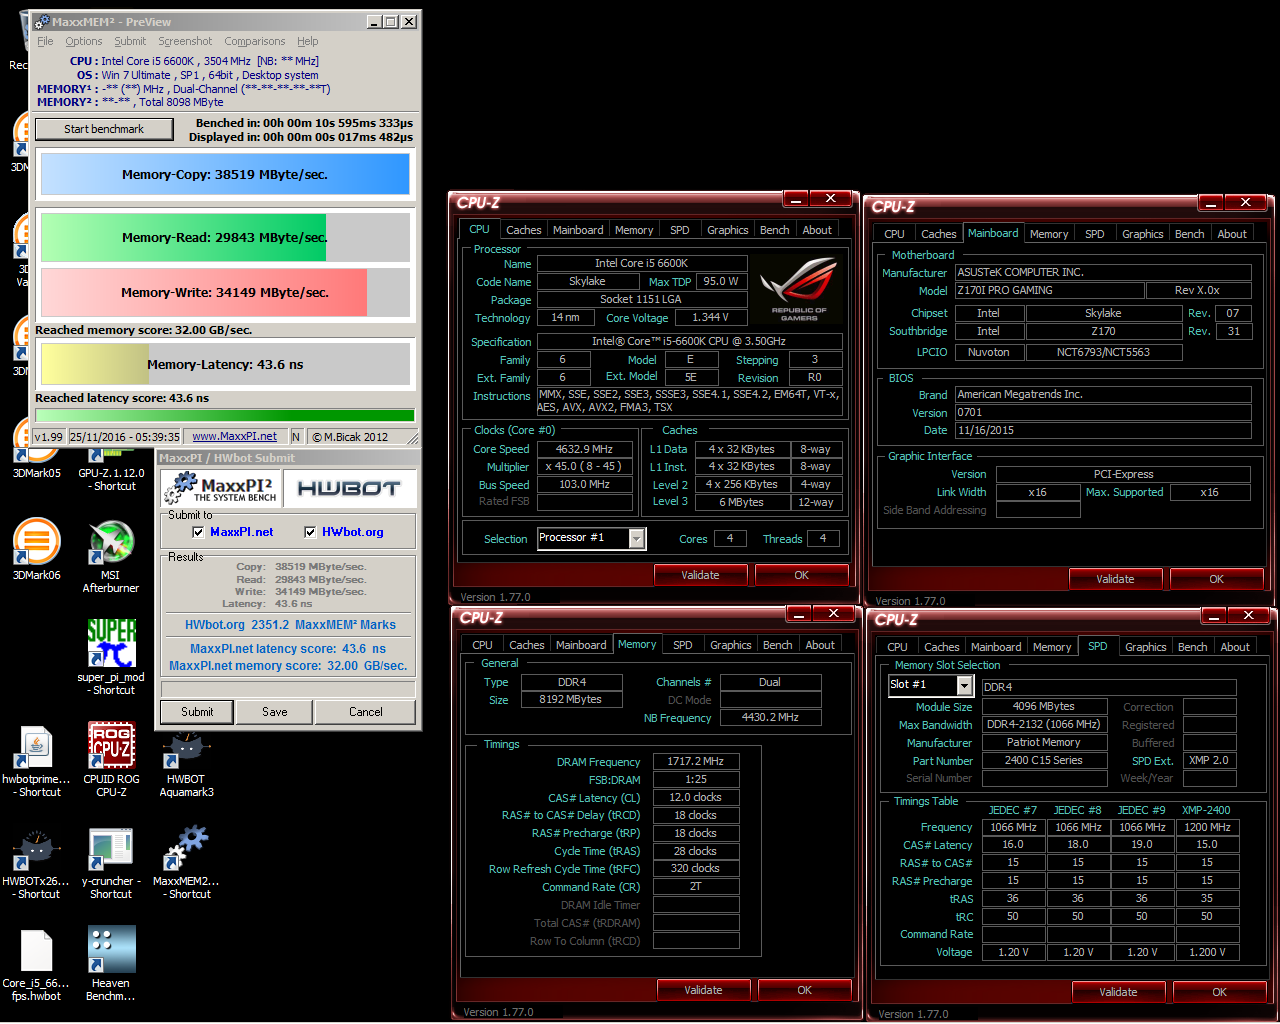This screenshot has height=1024, width=1280.
Task: Open the Comparisons menu
Action: point(255,41)
